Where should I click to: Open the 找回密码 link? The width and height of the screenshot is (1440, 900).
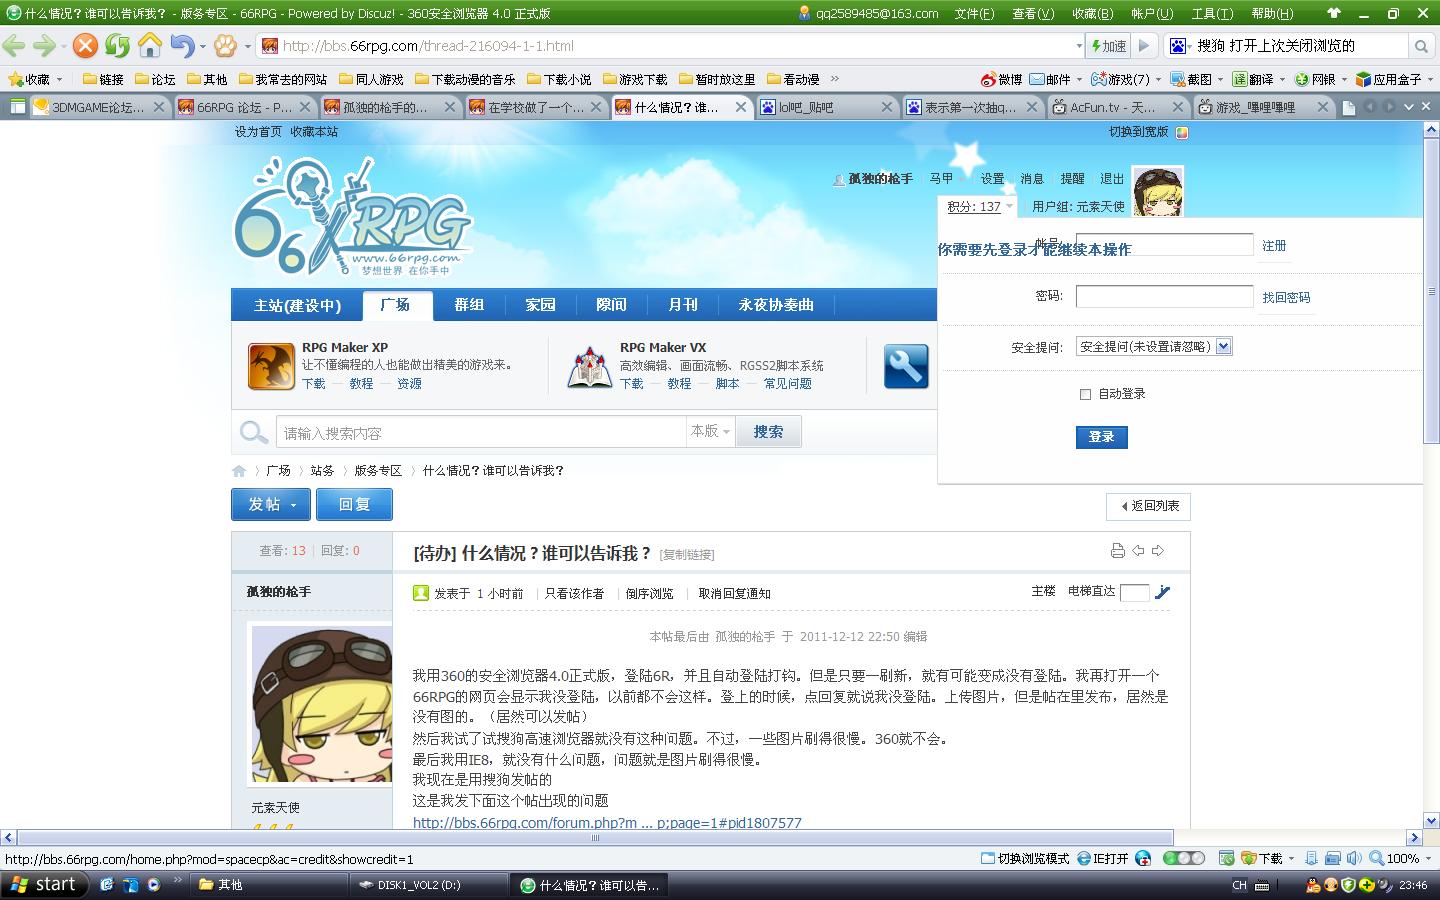(x=1286, y=297)
